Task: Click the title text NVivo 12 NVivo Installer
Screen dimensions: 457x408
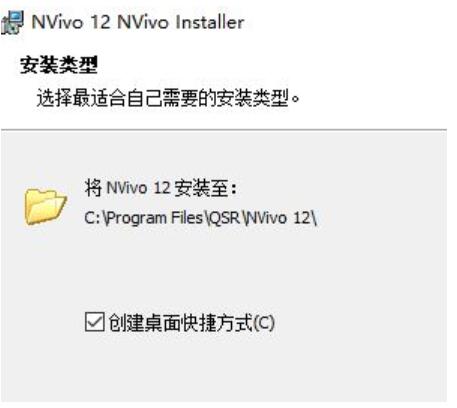Action: pyautogui.click(x=138, y=22)
